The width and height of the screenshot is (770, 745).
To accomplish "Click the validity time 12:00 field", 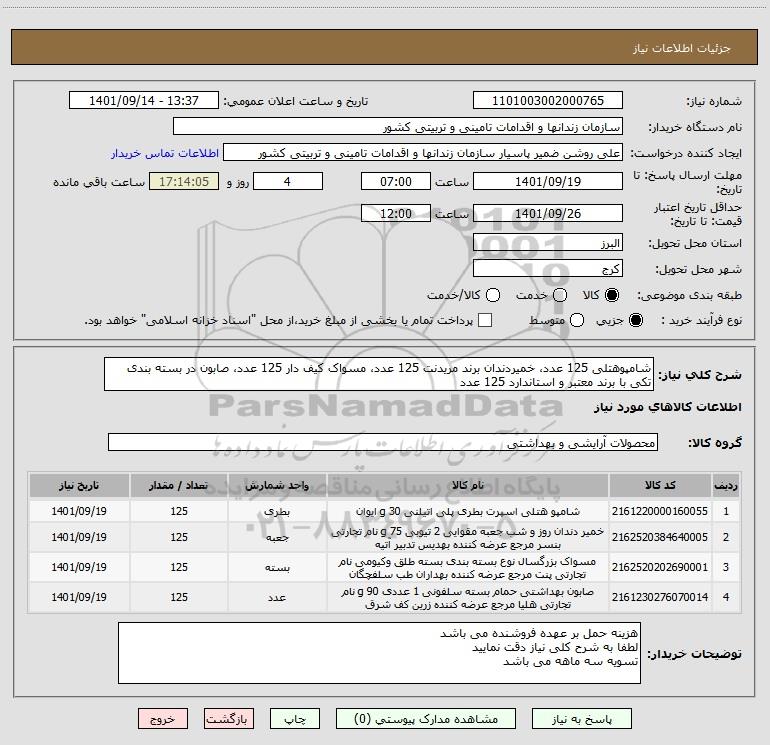I will coord(396,214).
